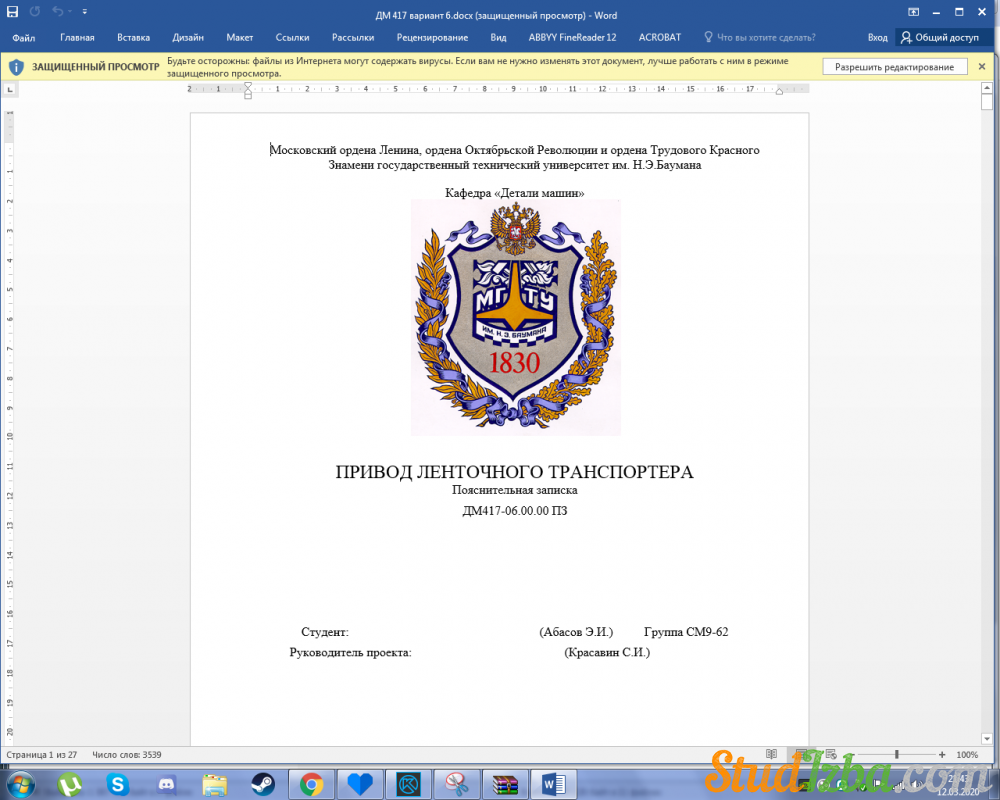Open the Вид tab
1000x800 pixels.
point(498,38)
